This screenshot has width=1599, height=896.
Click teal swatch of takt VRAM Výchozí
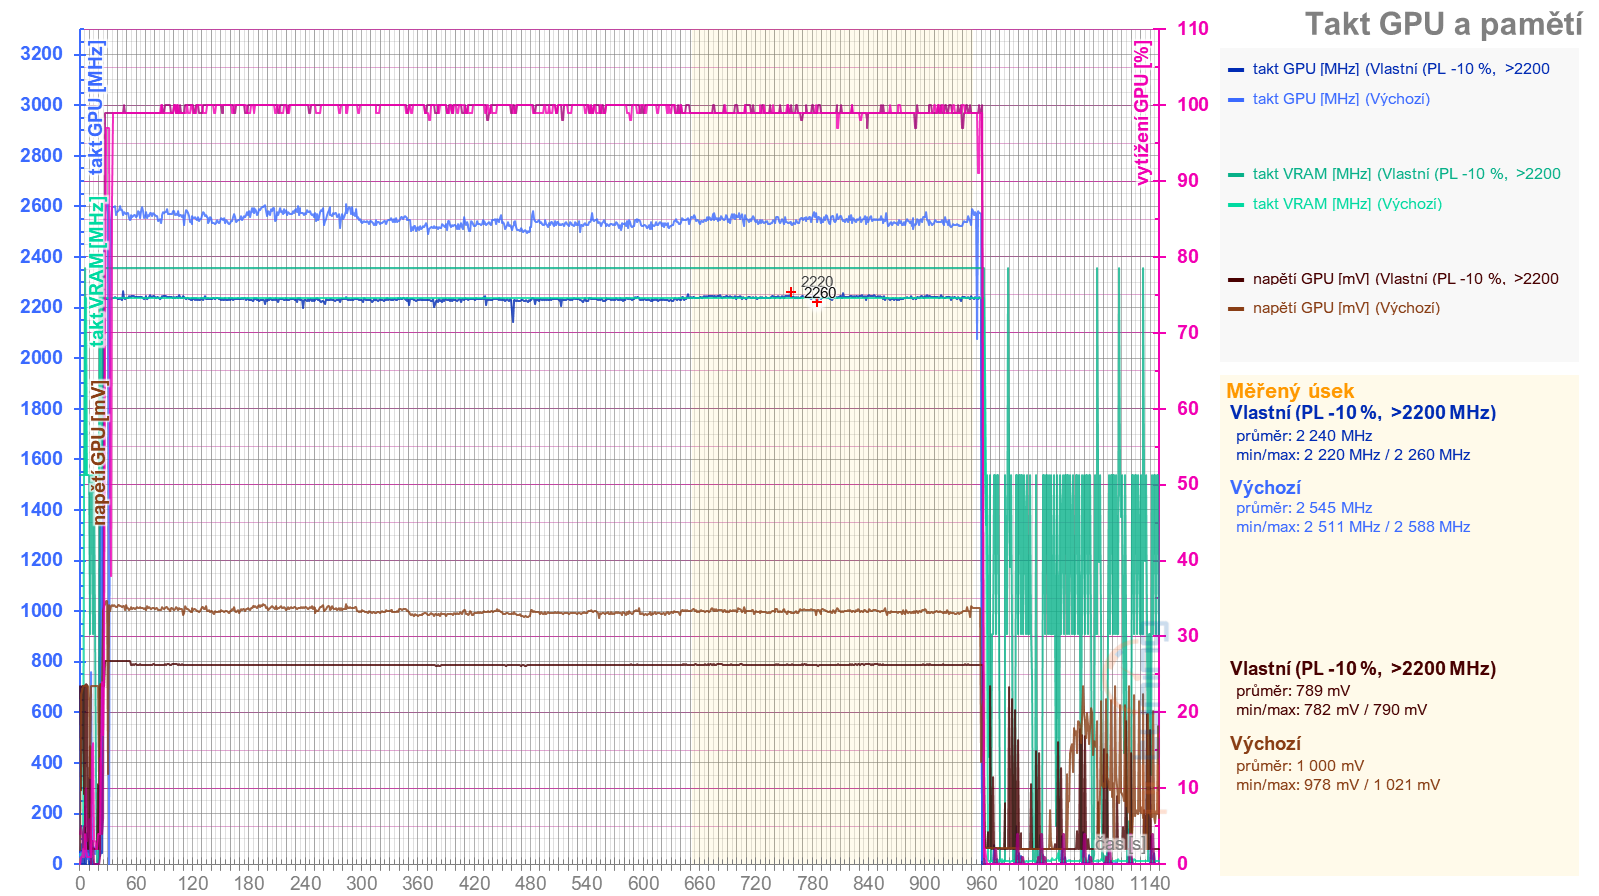(1235, 205)
